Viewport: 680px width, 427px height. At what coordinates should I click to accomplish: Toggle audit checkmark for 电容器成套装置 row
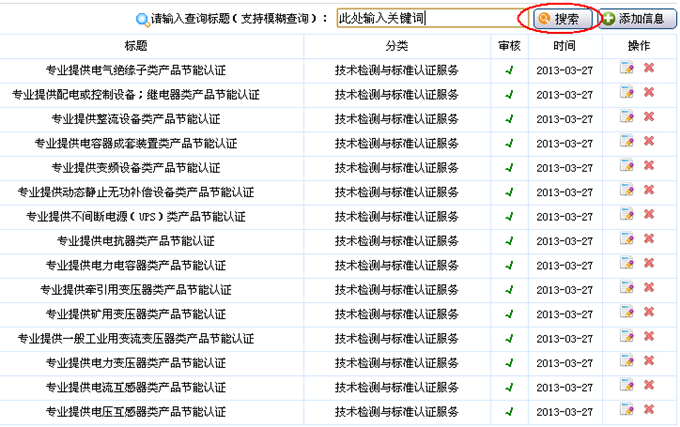(509, 143)
